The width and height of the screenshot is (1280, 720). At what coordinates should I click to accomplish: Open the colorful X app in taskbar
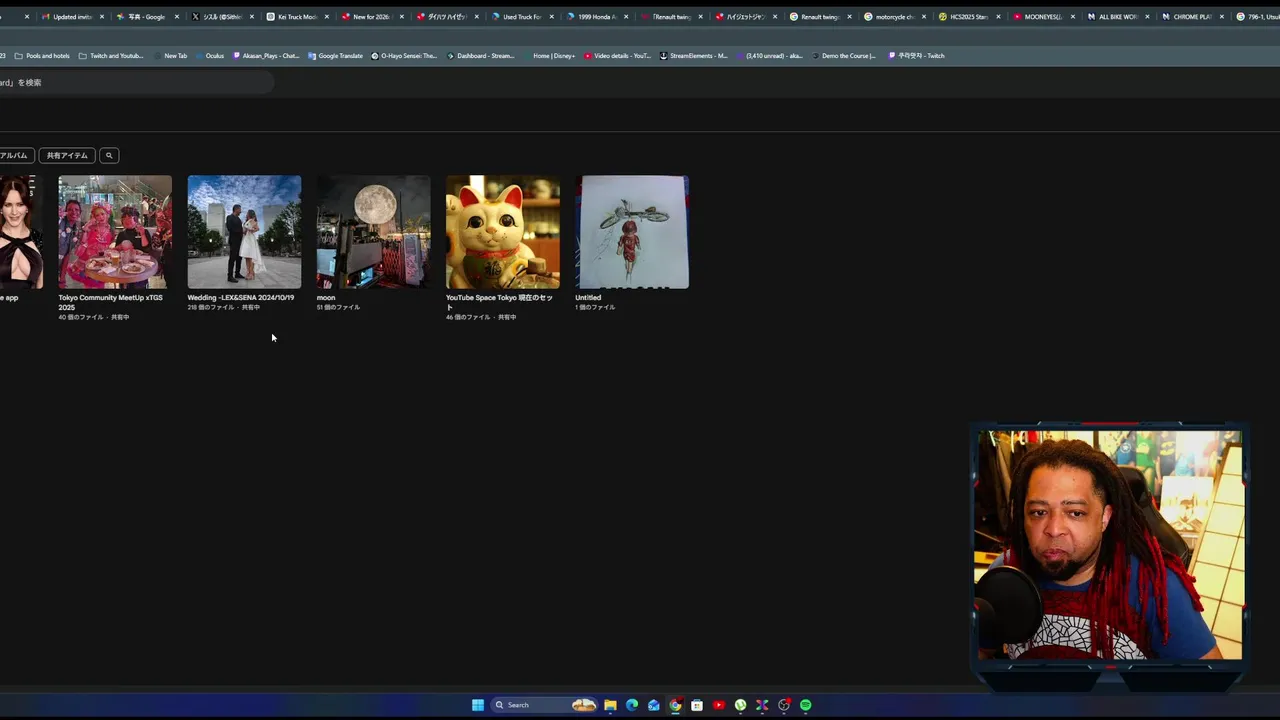[x=762, y=705]
